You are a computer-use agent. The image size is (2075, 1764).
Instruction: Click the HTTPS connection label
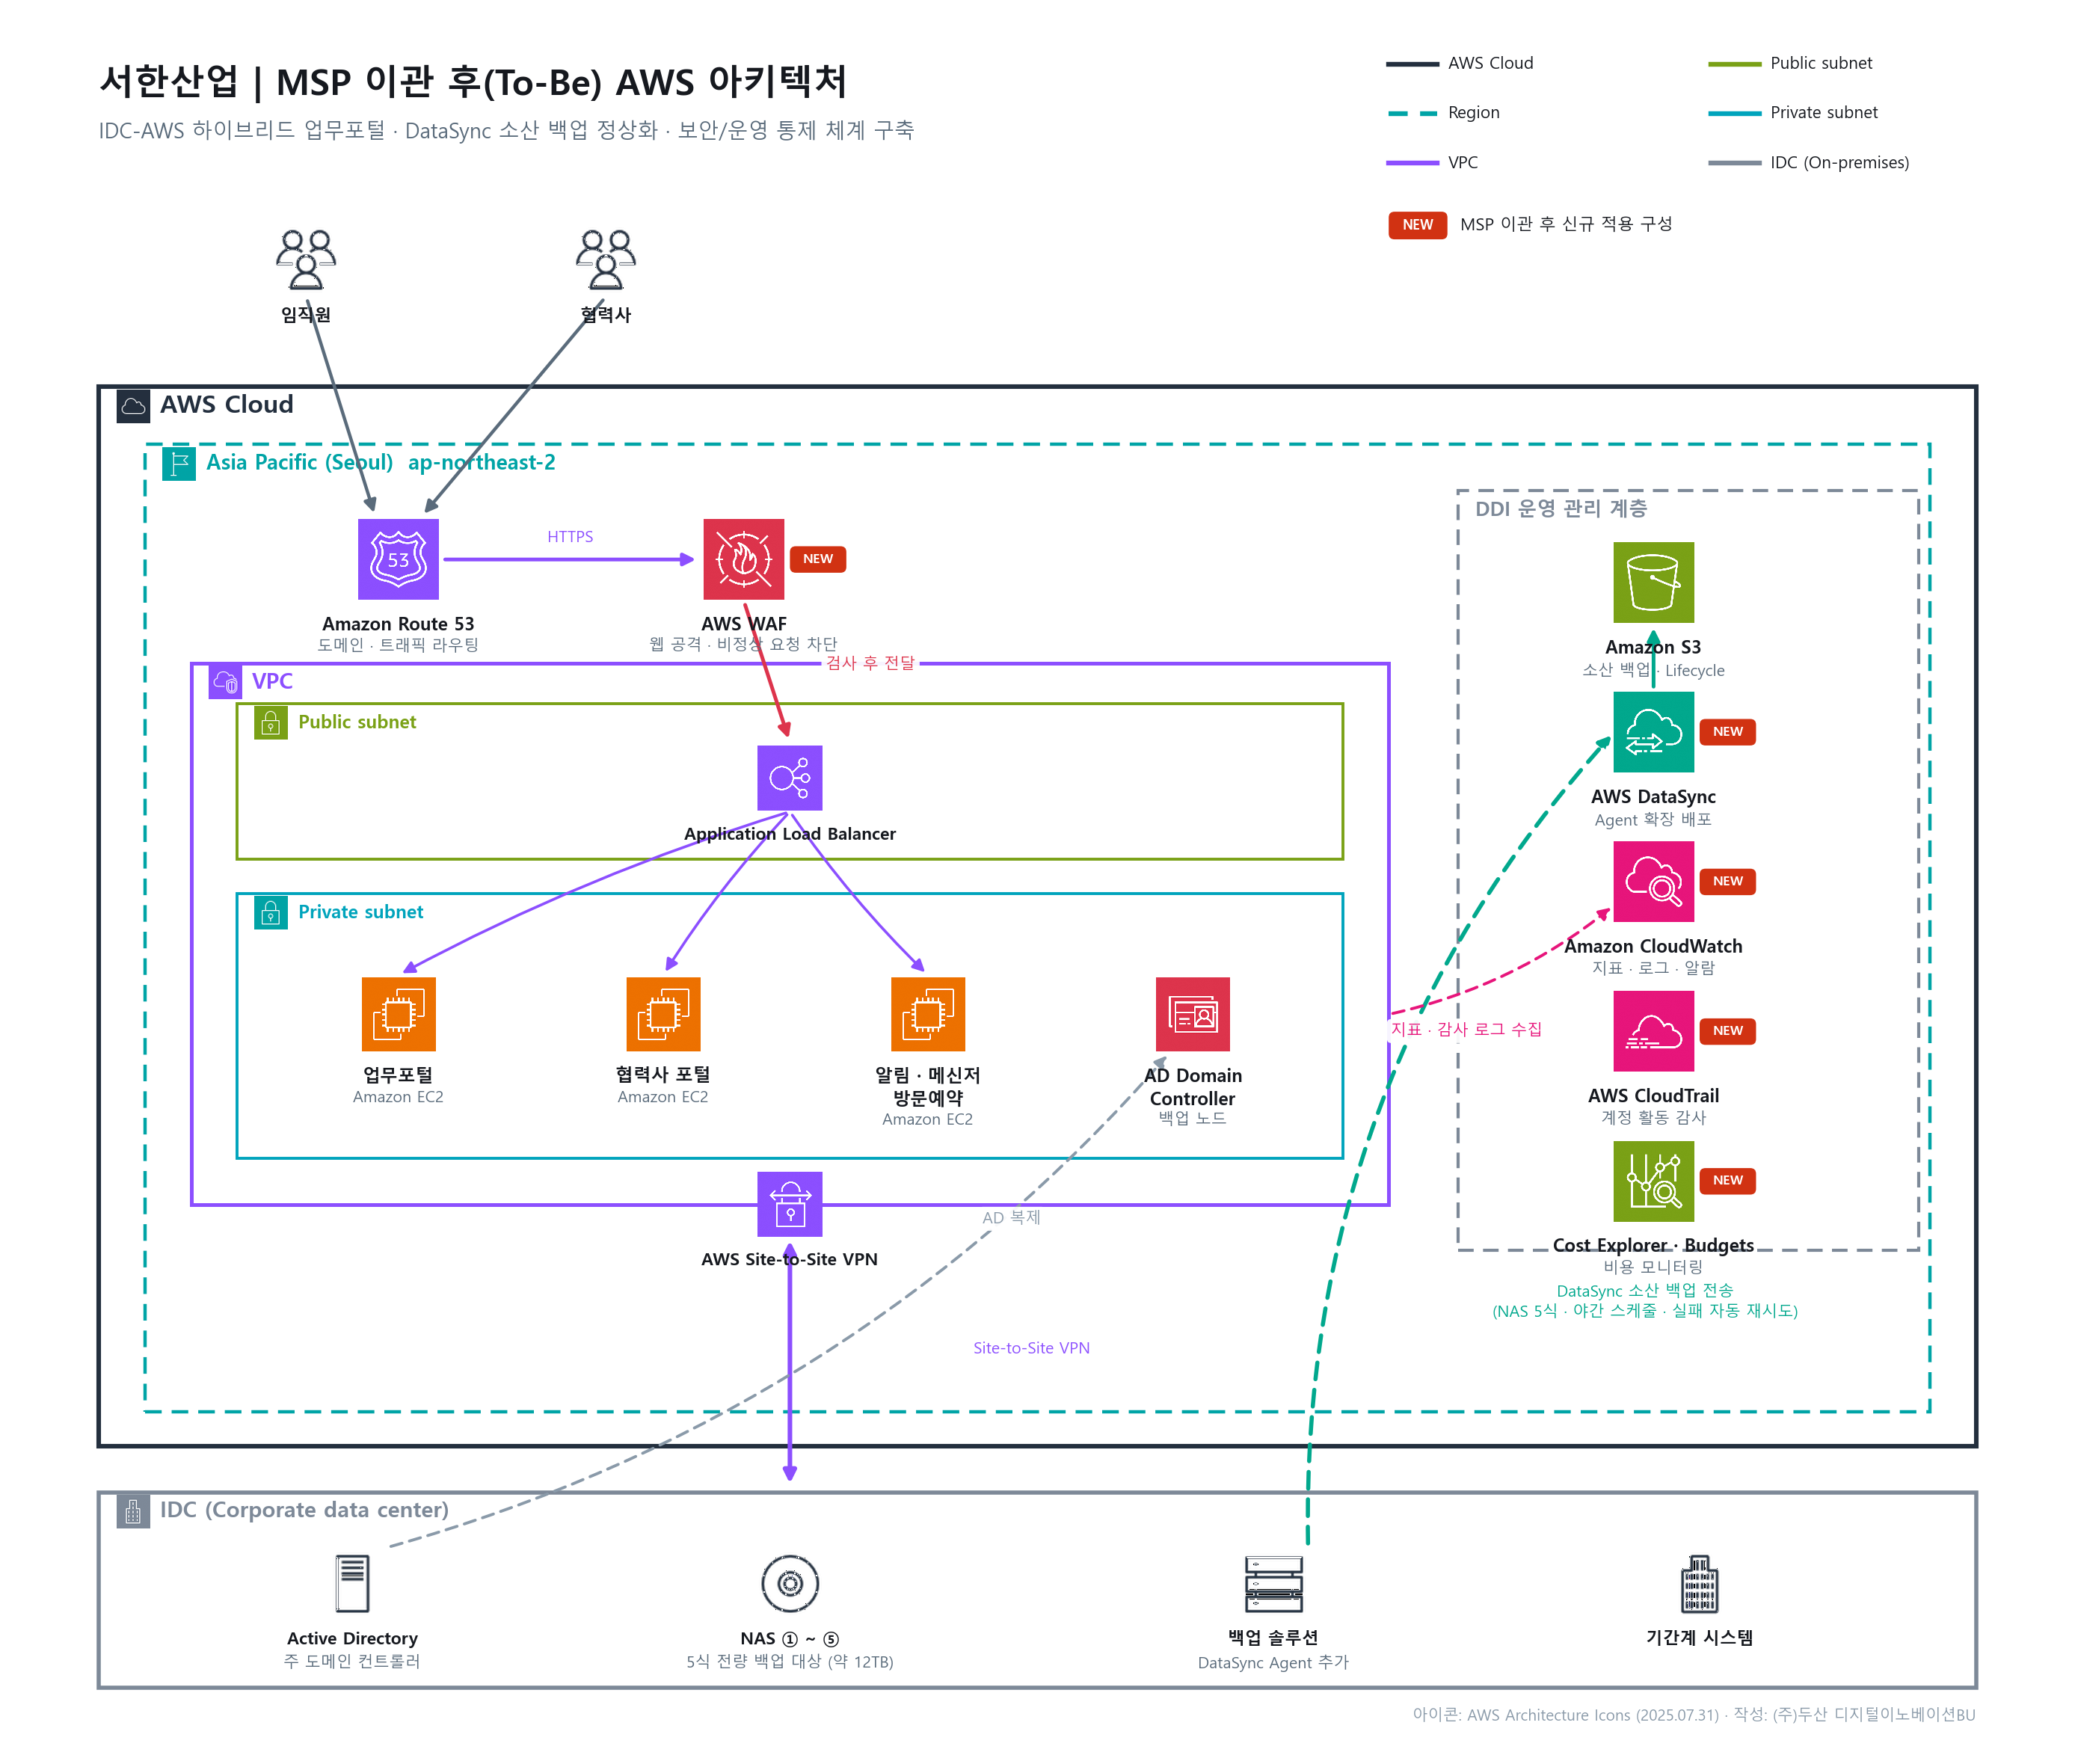point(570,537)
